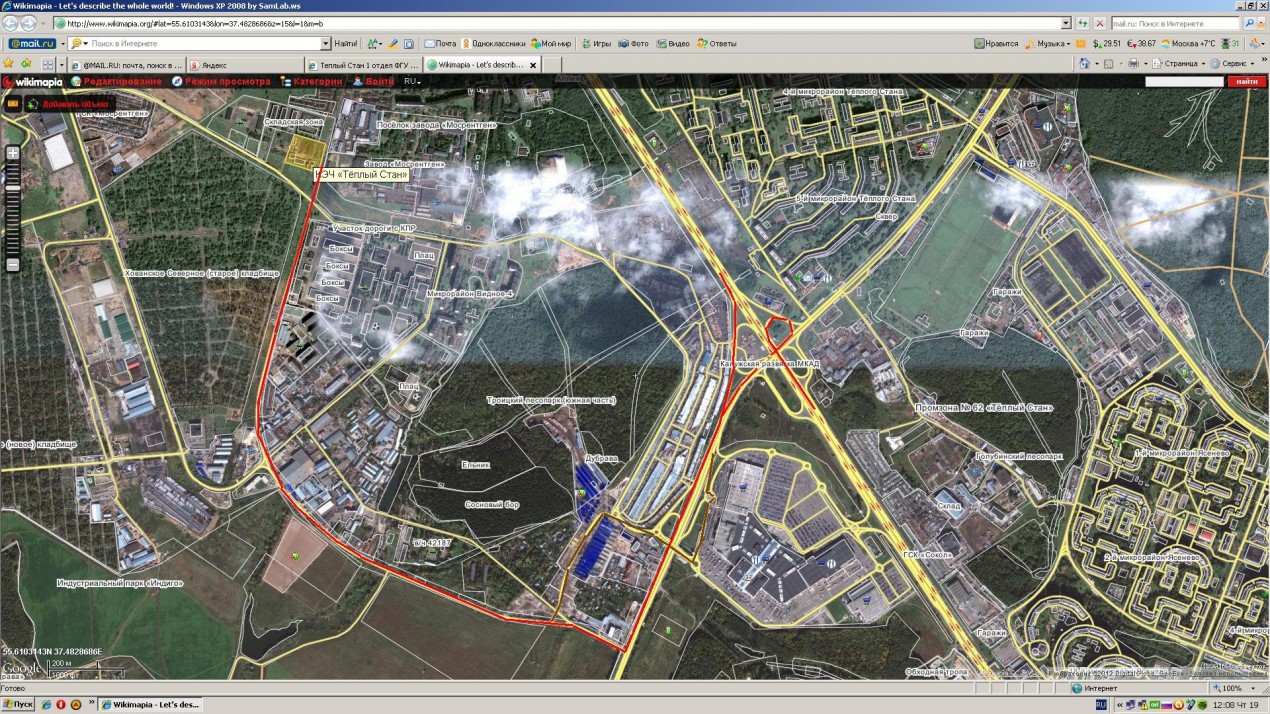Click the red найти search button
Image resolution: width=1270 pixels, height=714 pixels.
pos(1246,81)
